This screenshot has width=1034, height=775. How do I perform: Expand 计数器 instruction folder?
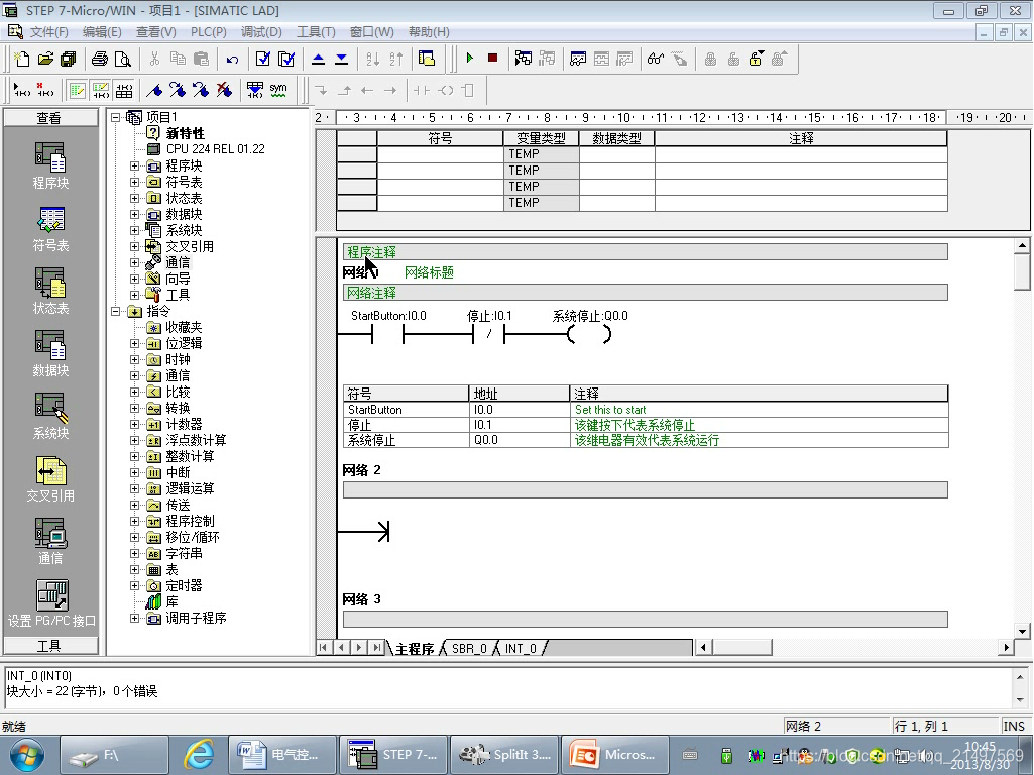[135, 424]
